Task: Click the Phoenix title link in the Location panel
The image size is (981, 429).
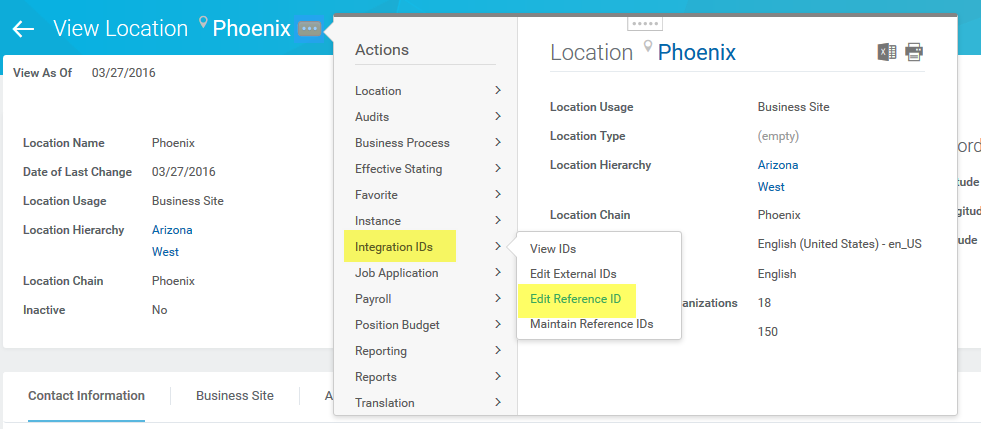Action: click(x=696, y=53)
